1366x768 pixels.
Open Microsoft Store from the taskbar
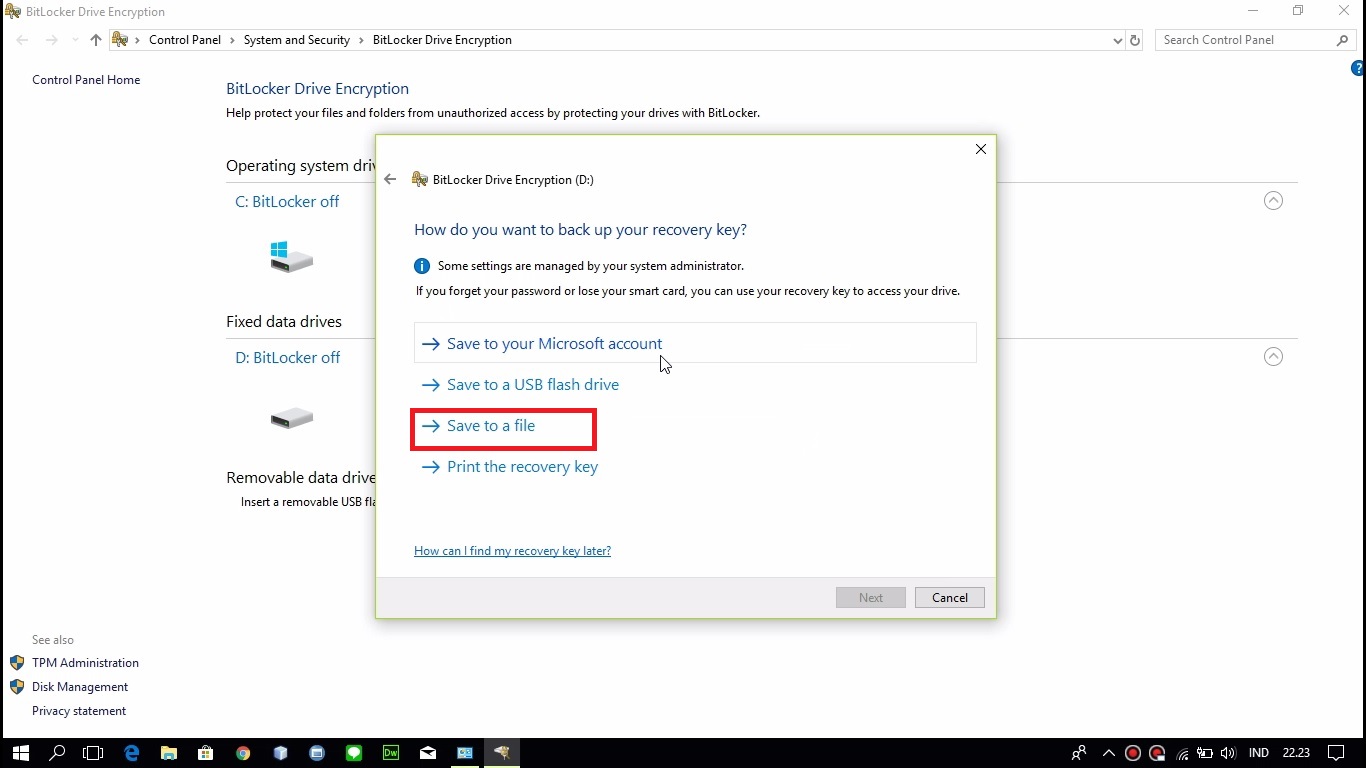click(205, 753)
